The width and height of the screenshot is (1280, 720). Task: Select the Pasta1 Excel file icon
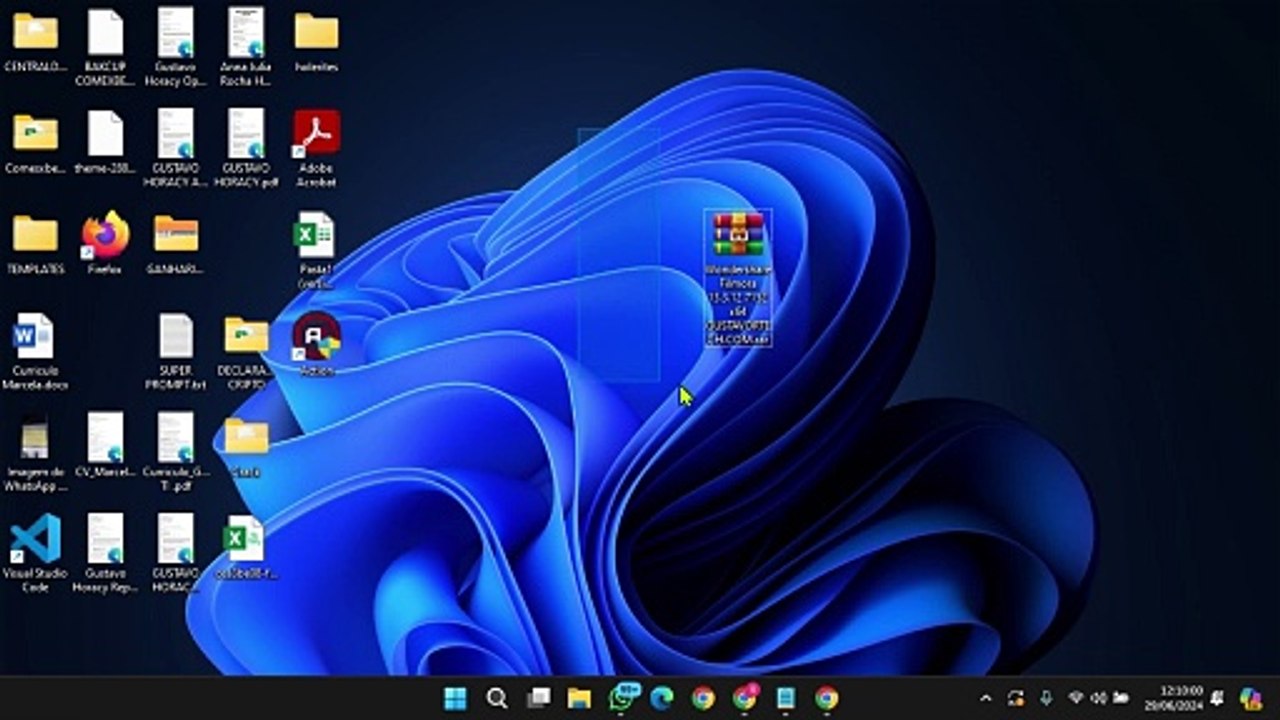click(x=315, y=236)
